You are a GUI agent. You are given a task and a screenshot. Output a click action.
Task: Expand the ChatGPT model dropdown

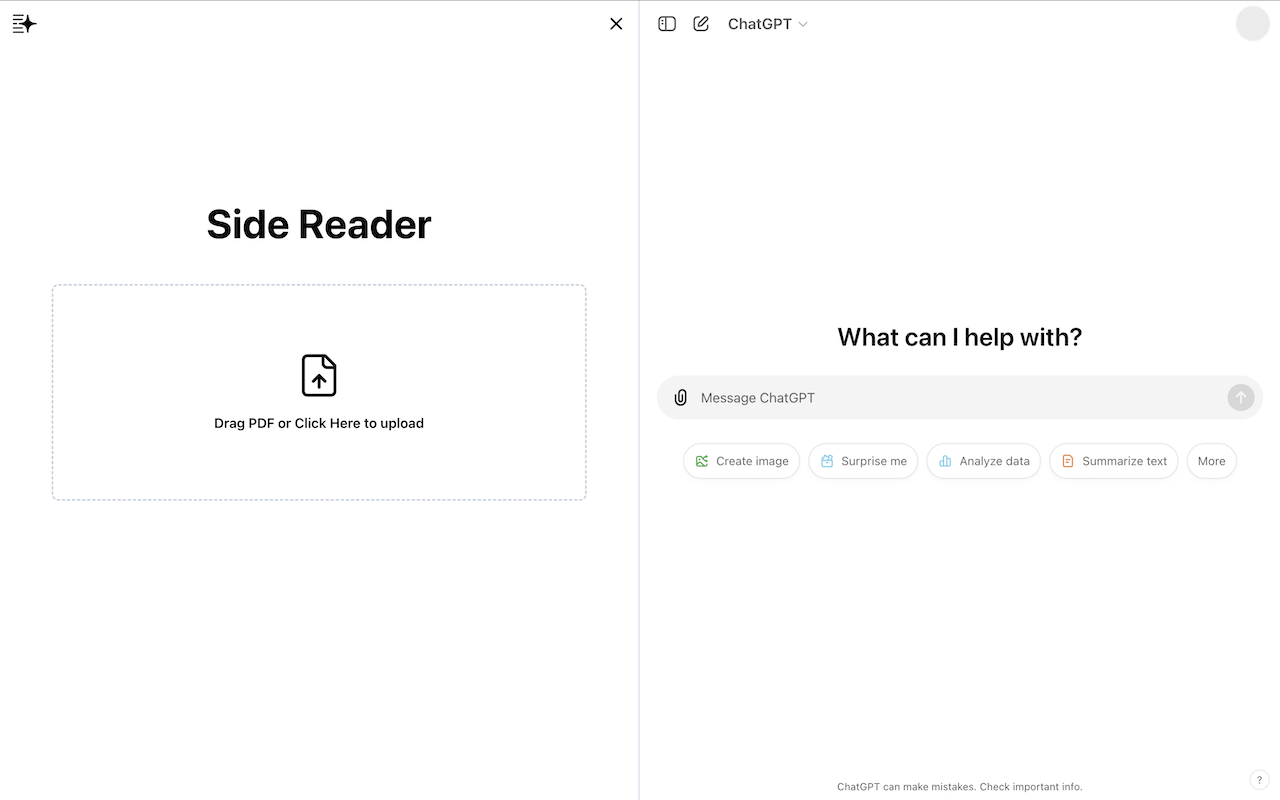767,24
